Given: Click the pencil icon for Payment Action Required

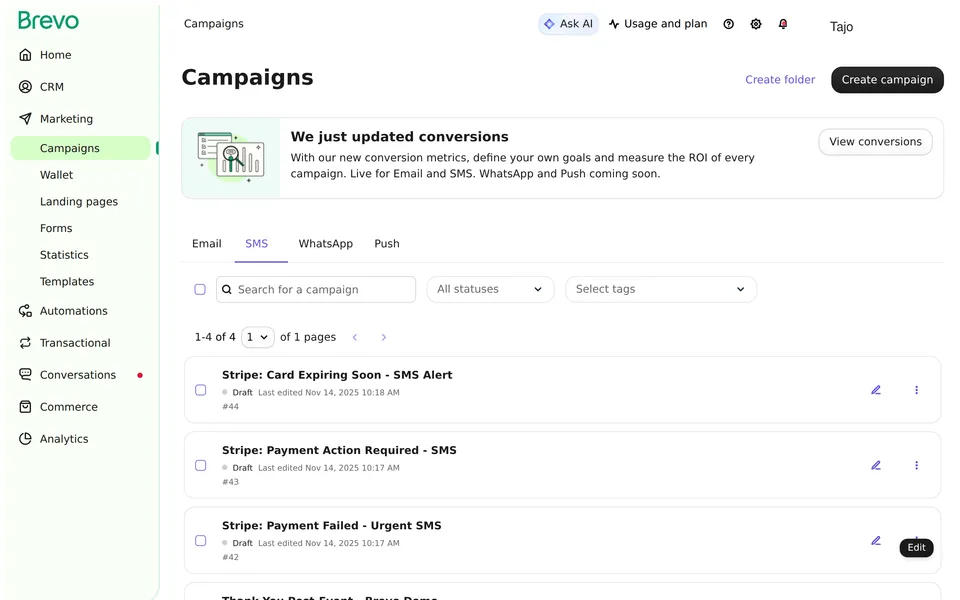Looking at the screenshot, I should pyautogui.click(x=876, y=465).
